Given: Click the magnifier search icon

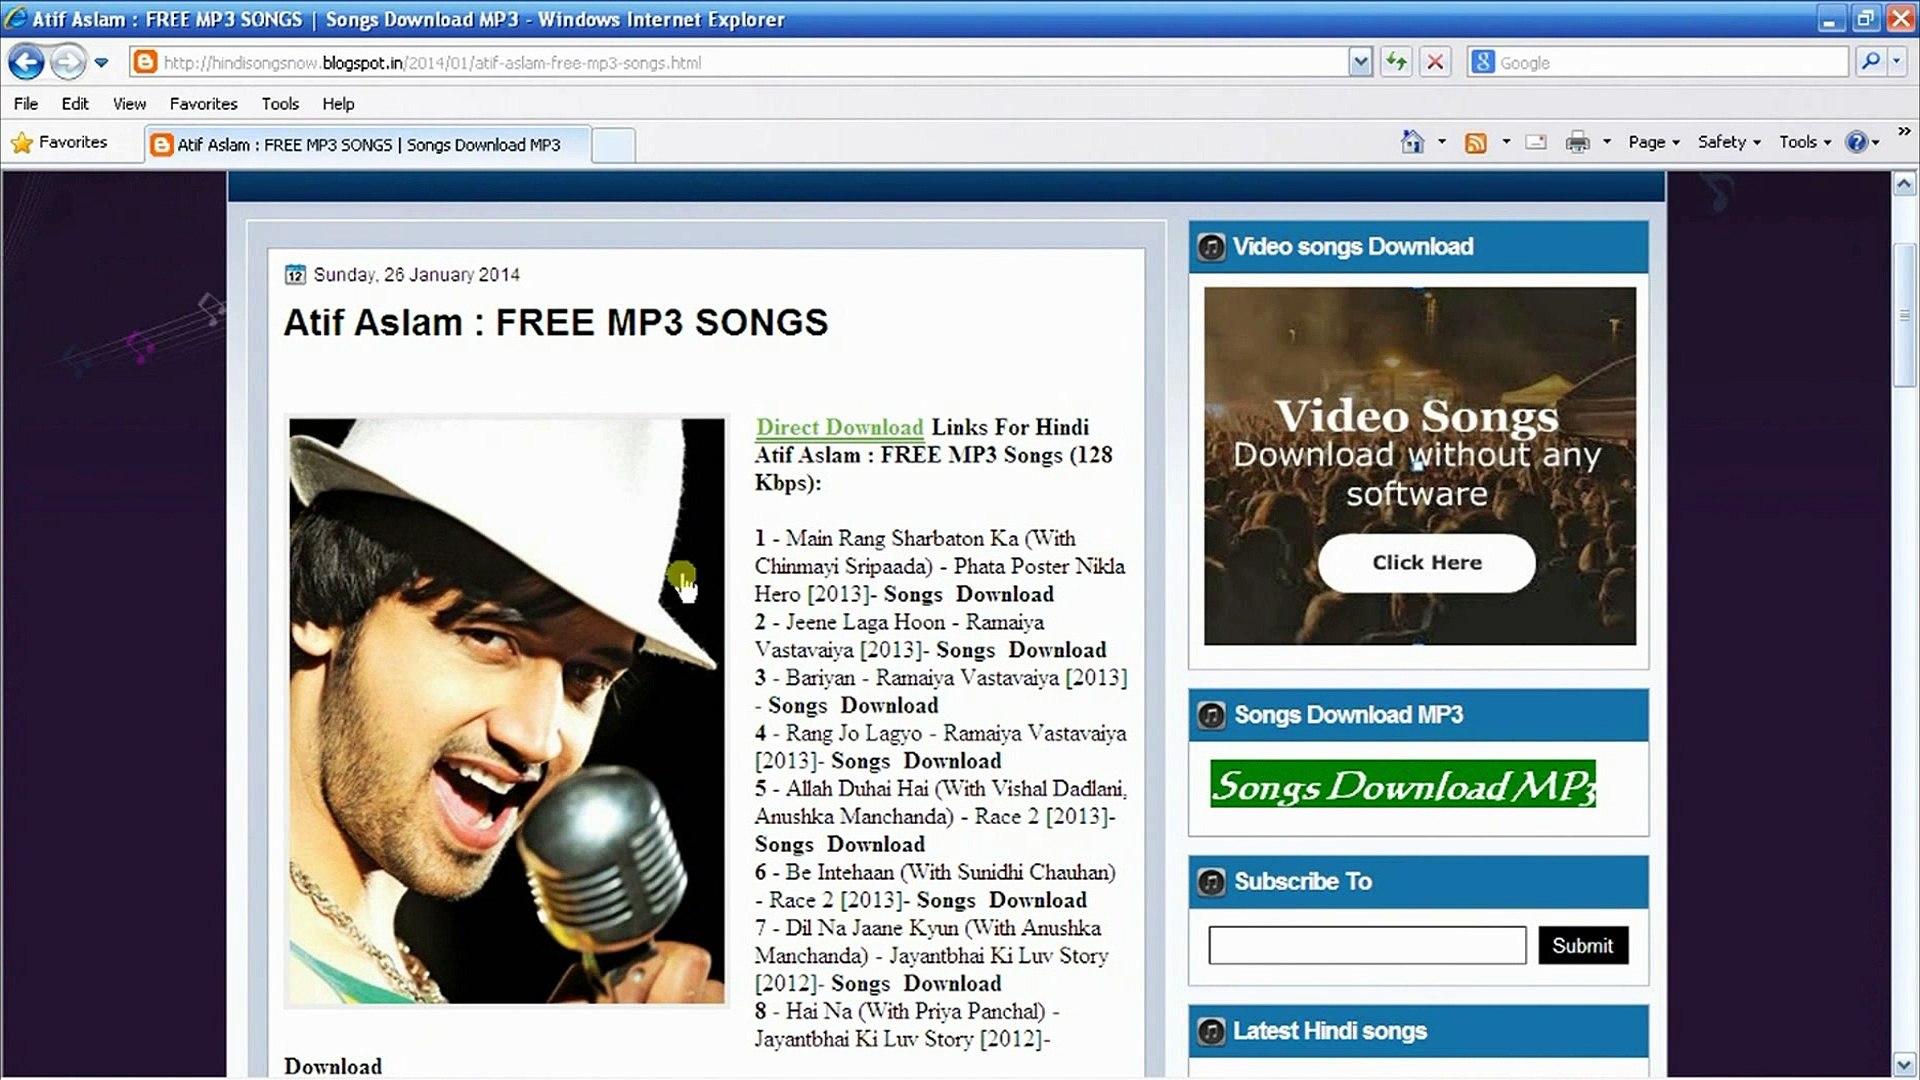Looking at the screenshot, I should pyautogui.click(x=1870, y=62).
